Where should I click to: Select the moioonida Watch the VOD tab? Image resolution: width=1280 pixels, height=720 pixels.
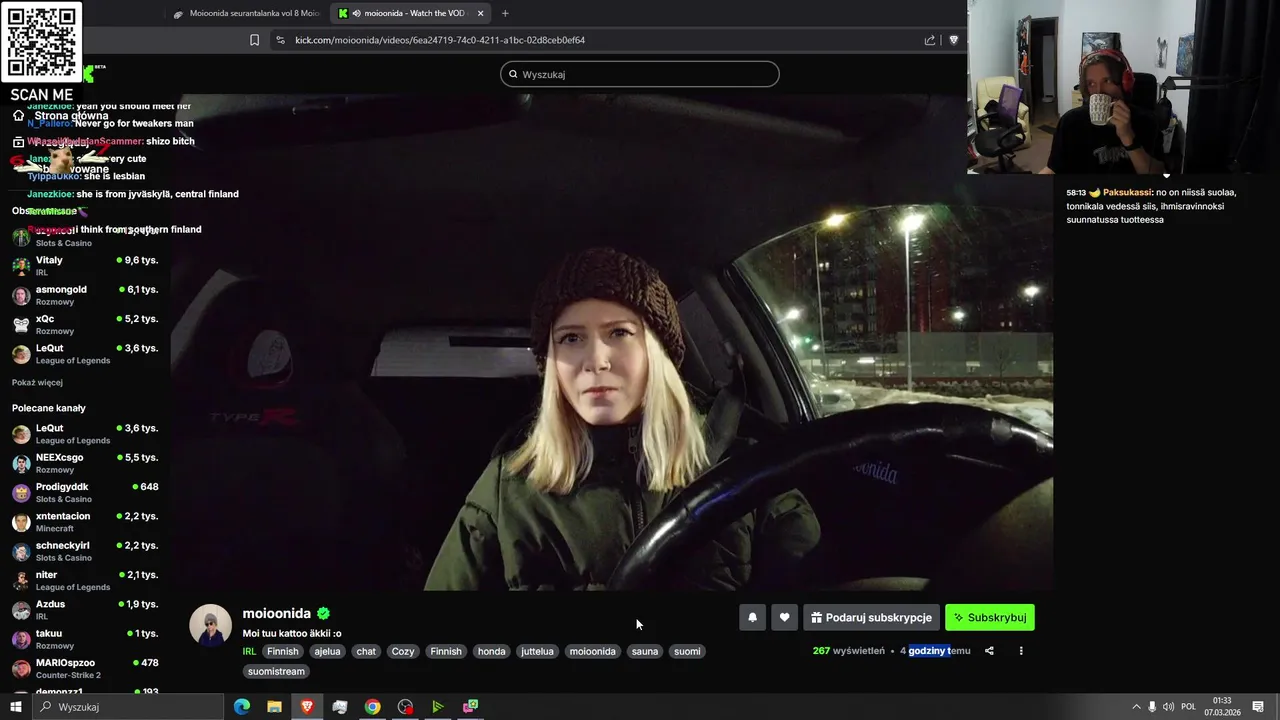click(x=410, y=13)
